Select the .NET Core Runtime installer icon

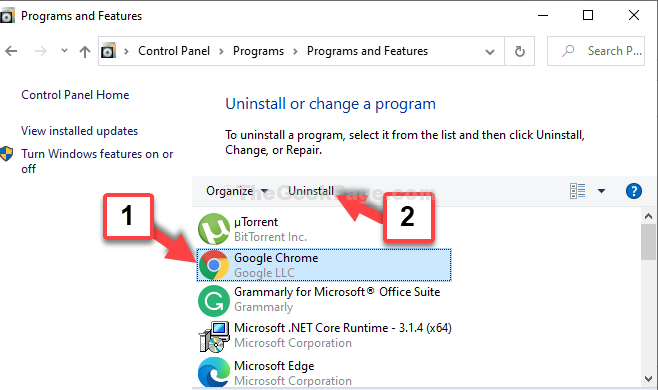click(214, 337)
